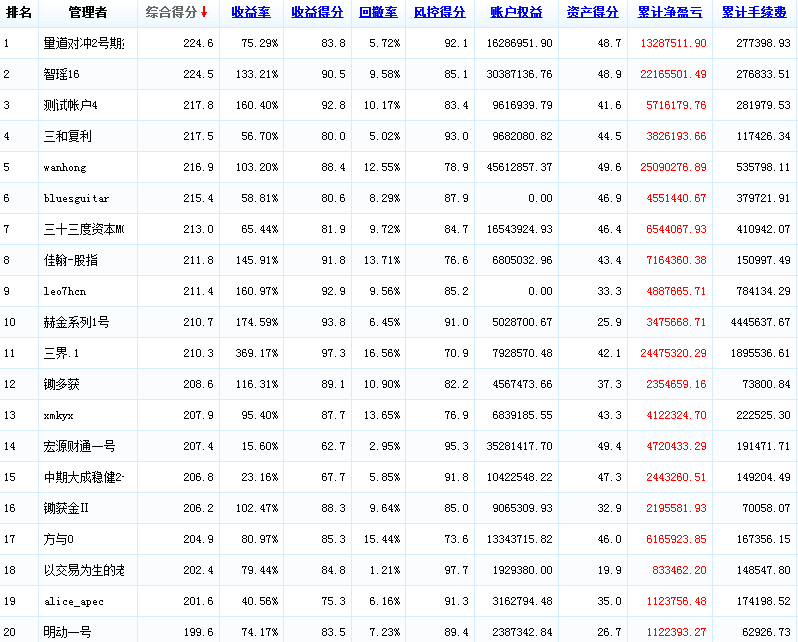Screen dimensions: 798x642
Task: Click the 综合得分 column header text
Action: click(x=170, y=13)
